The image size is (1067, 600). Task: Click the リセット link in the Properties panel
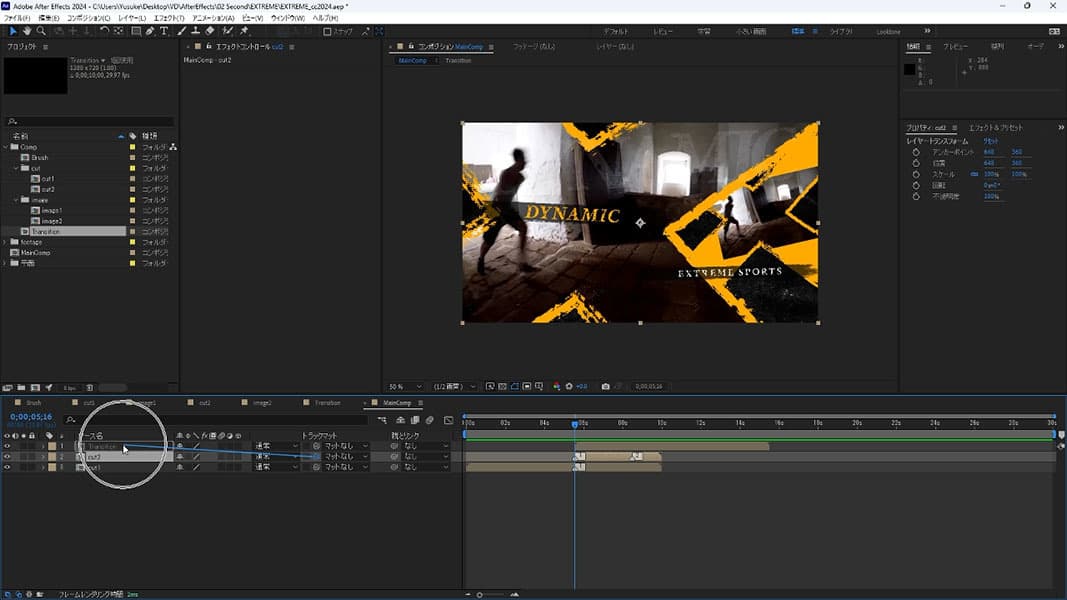coord(991,141)
